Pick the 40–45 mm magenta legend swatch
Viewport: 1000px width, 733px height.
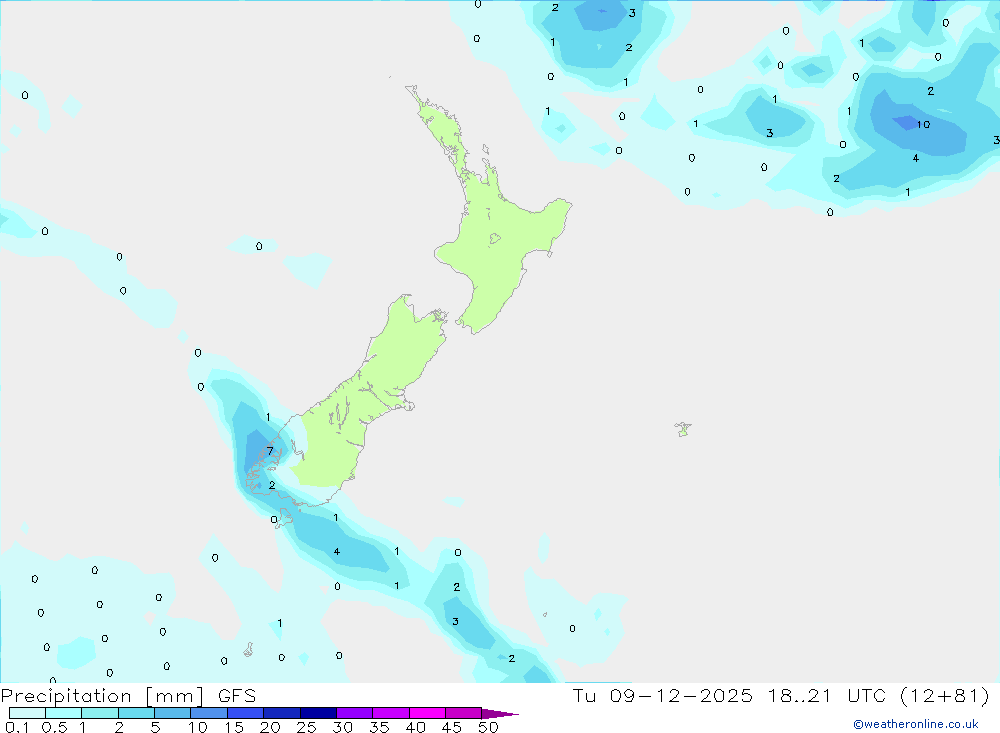pyautogui.click(x=427, y=713)
